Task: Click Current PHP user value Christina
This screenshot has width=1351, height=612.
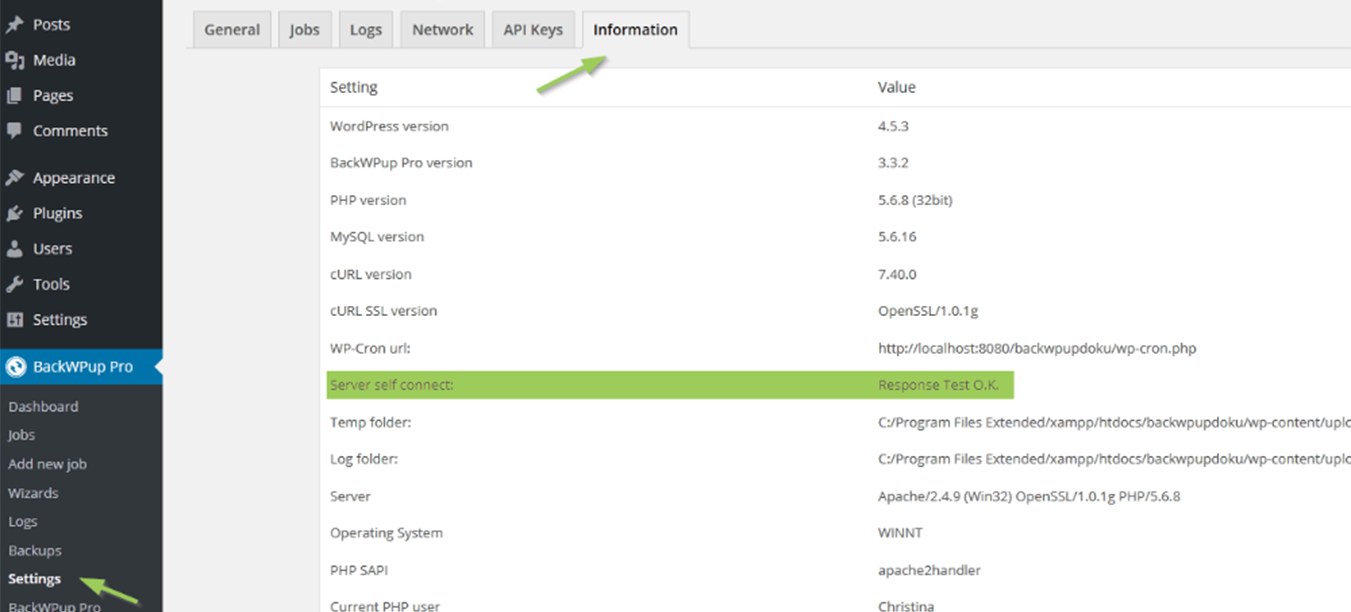Action: coord(907,606)
